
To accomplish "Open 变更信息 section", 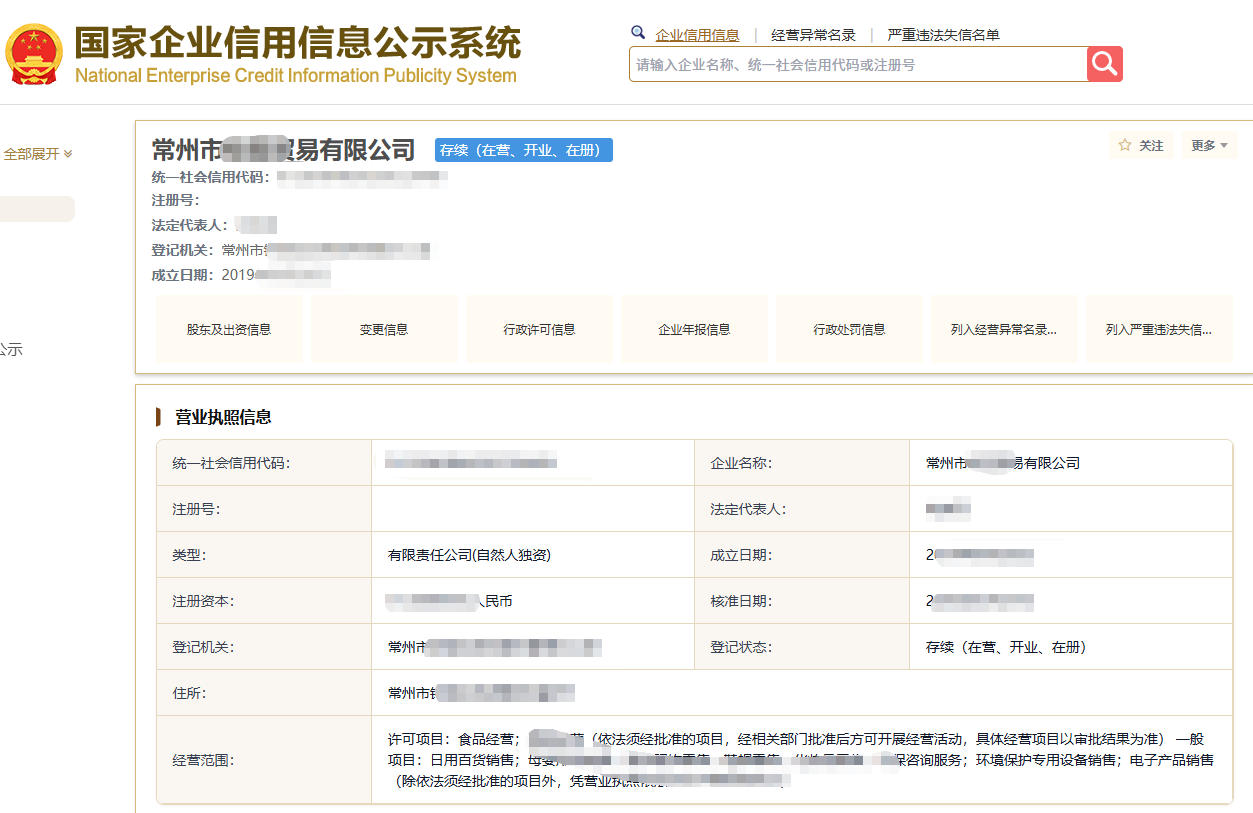I will 384,329.
